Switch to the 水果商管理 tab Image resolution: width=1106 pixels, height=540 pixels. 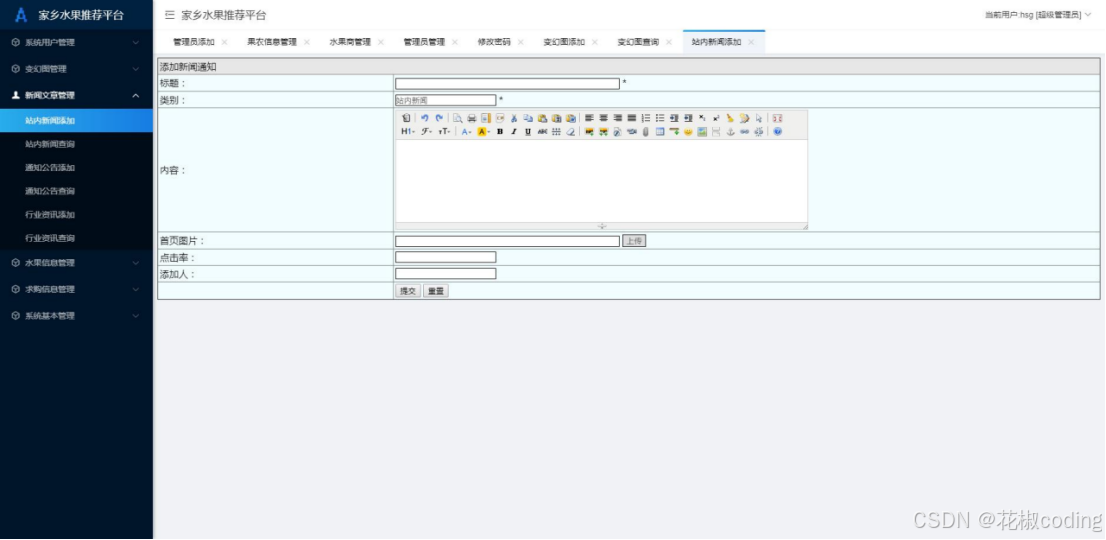pyautogui.click(x=350, y=42)
